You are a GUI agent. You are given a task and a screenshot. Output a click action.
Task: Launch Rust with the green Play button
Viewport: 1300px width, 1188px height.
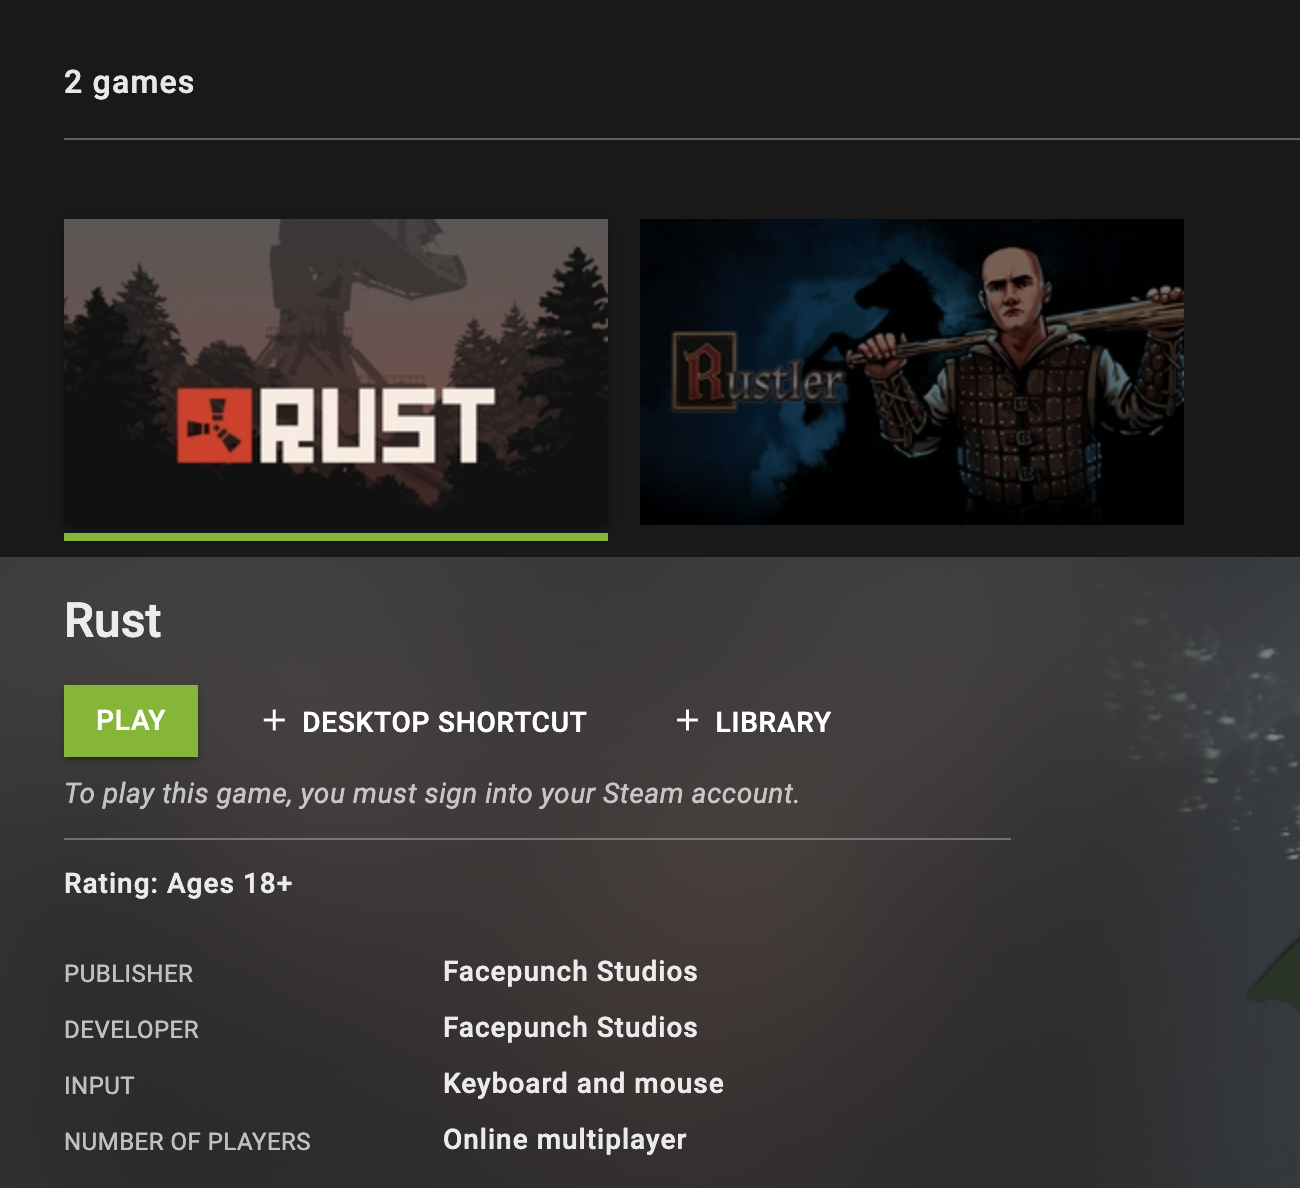pyautogui.click(x=131, y=721)
